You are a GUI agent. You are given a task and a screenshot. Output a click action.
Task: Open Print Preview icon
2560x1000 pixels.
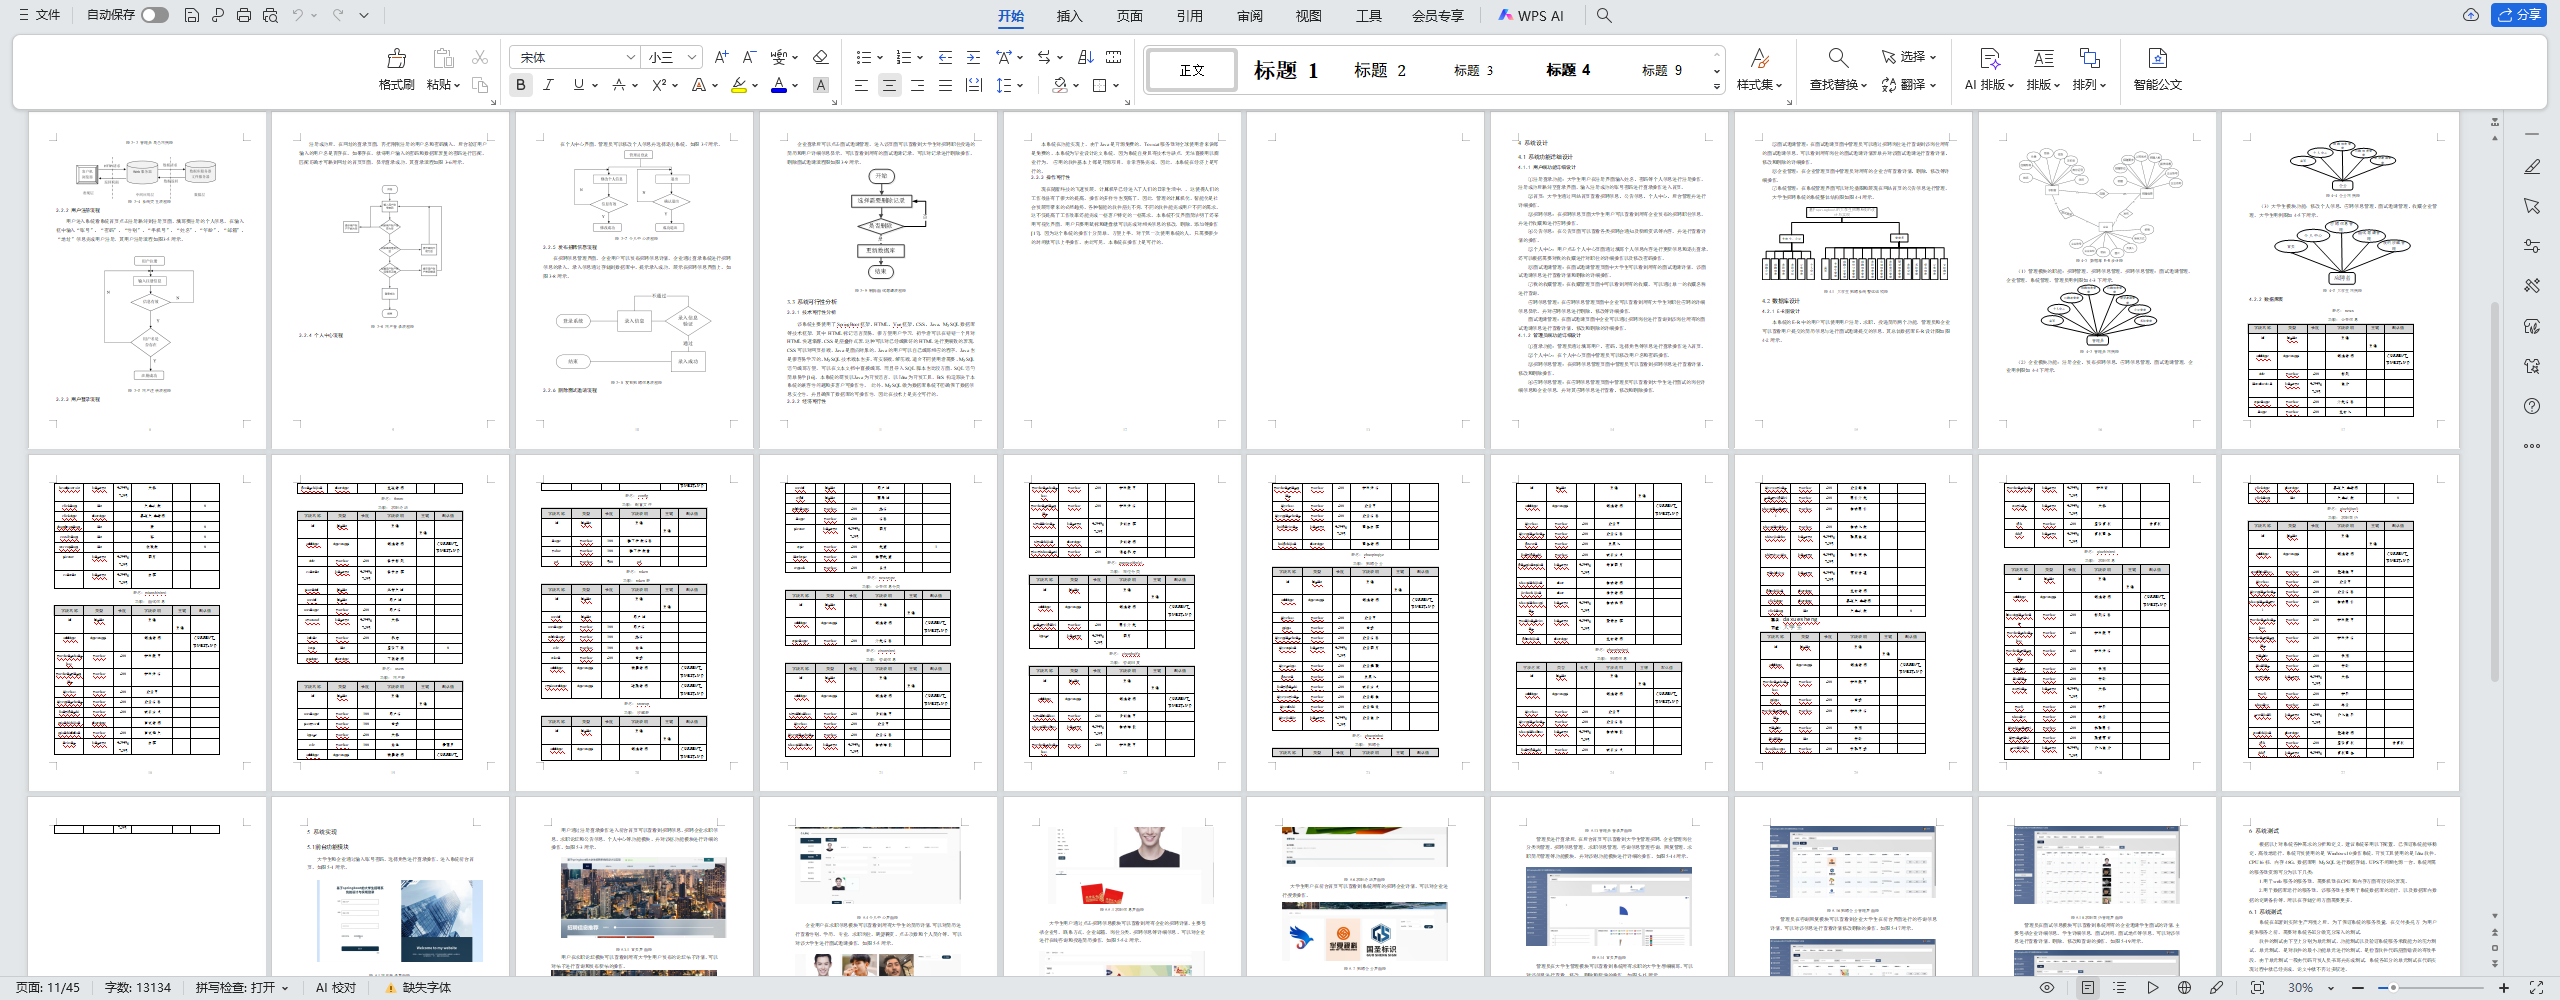point(270,15)
